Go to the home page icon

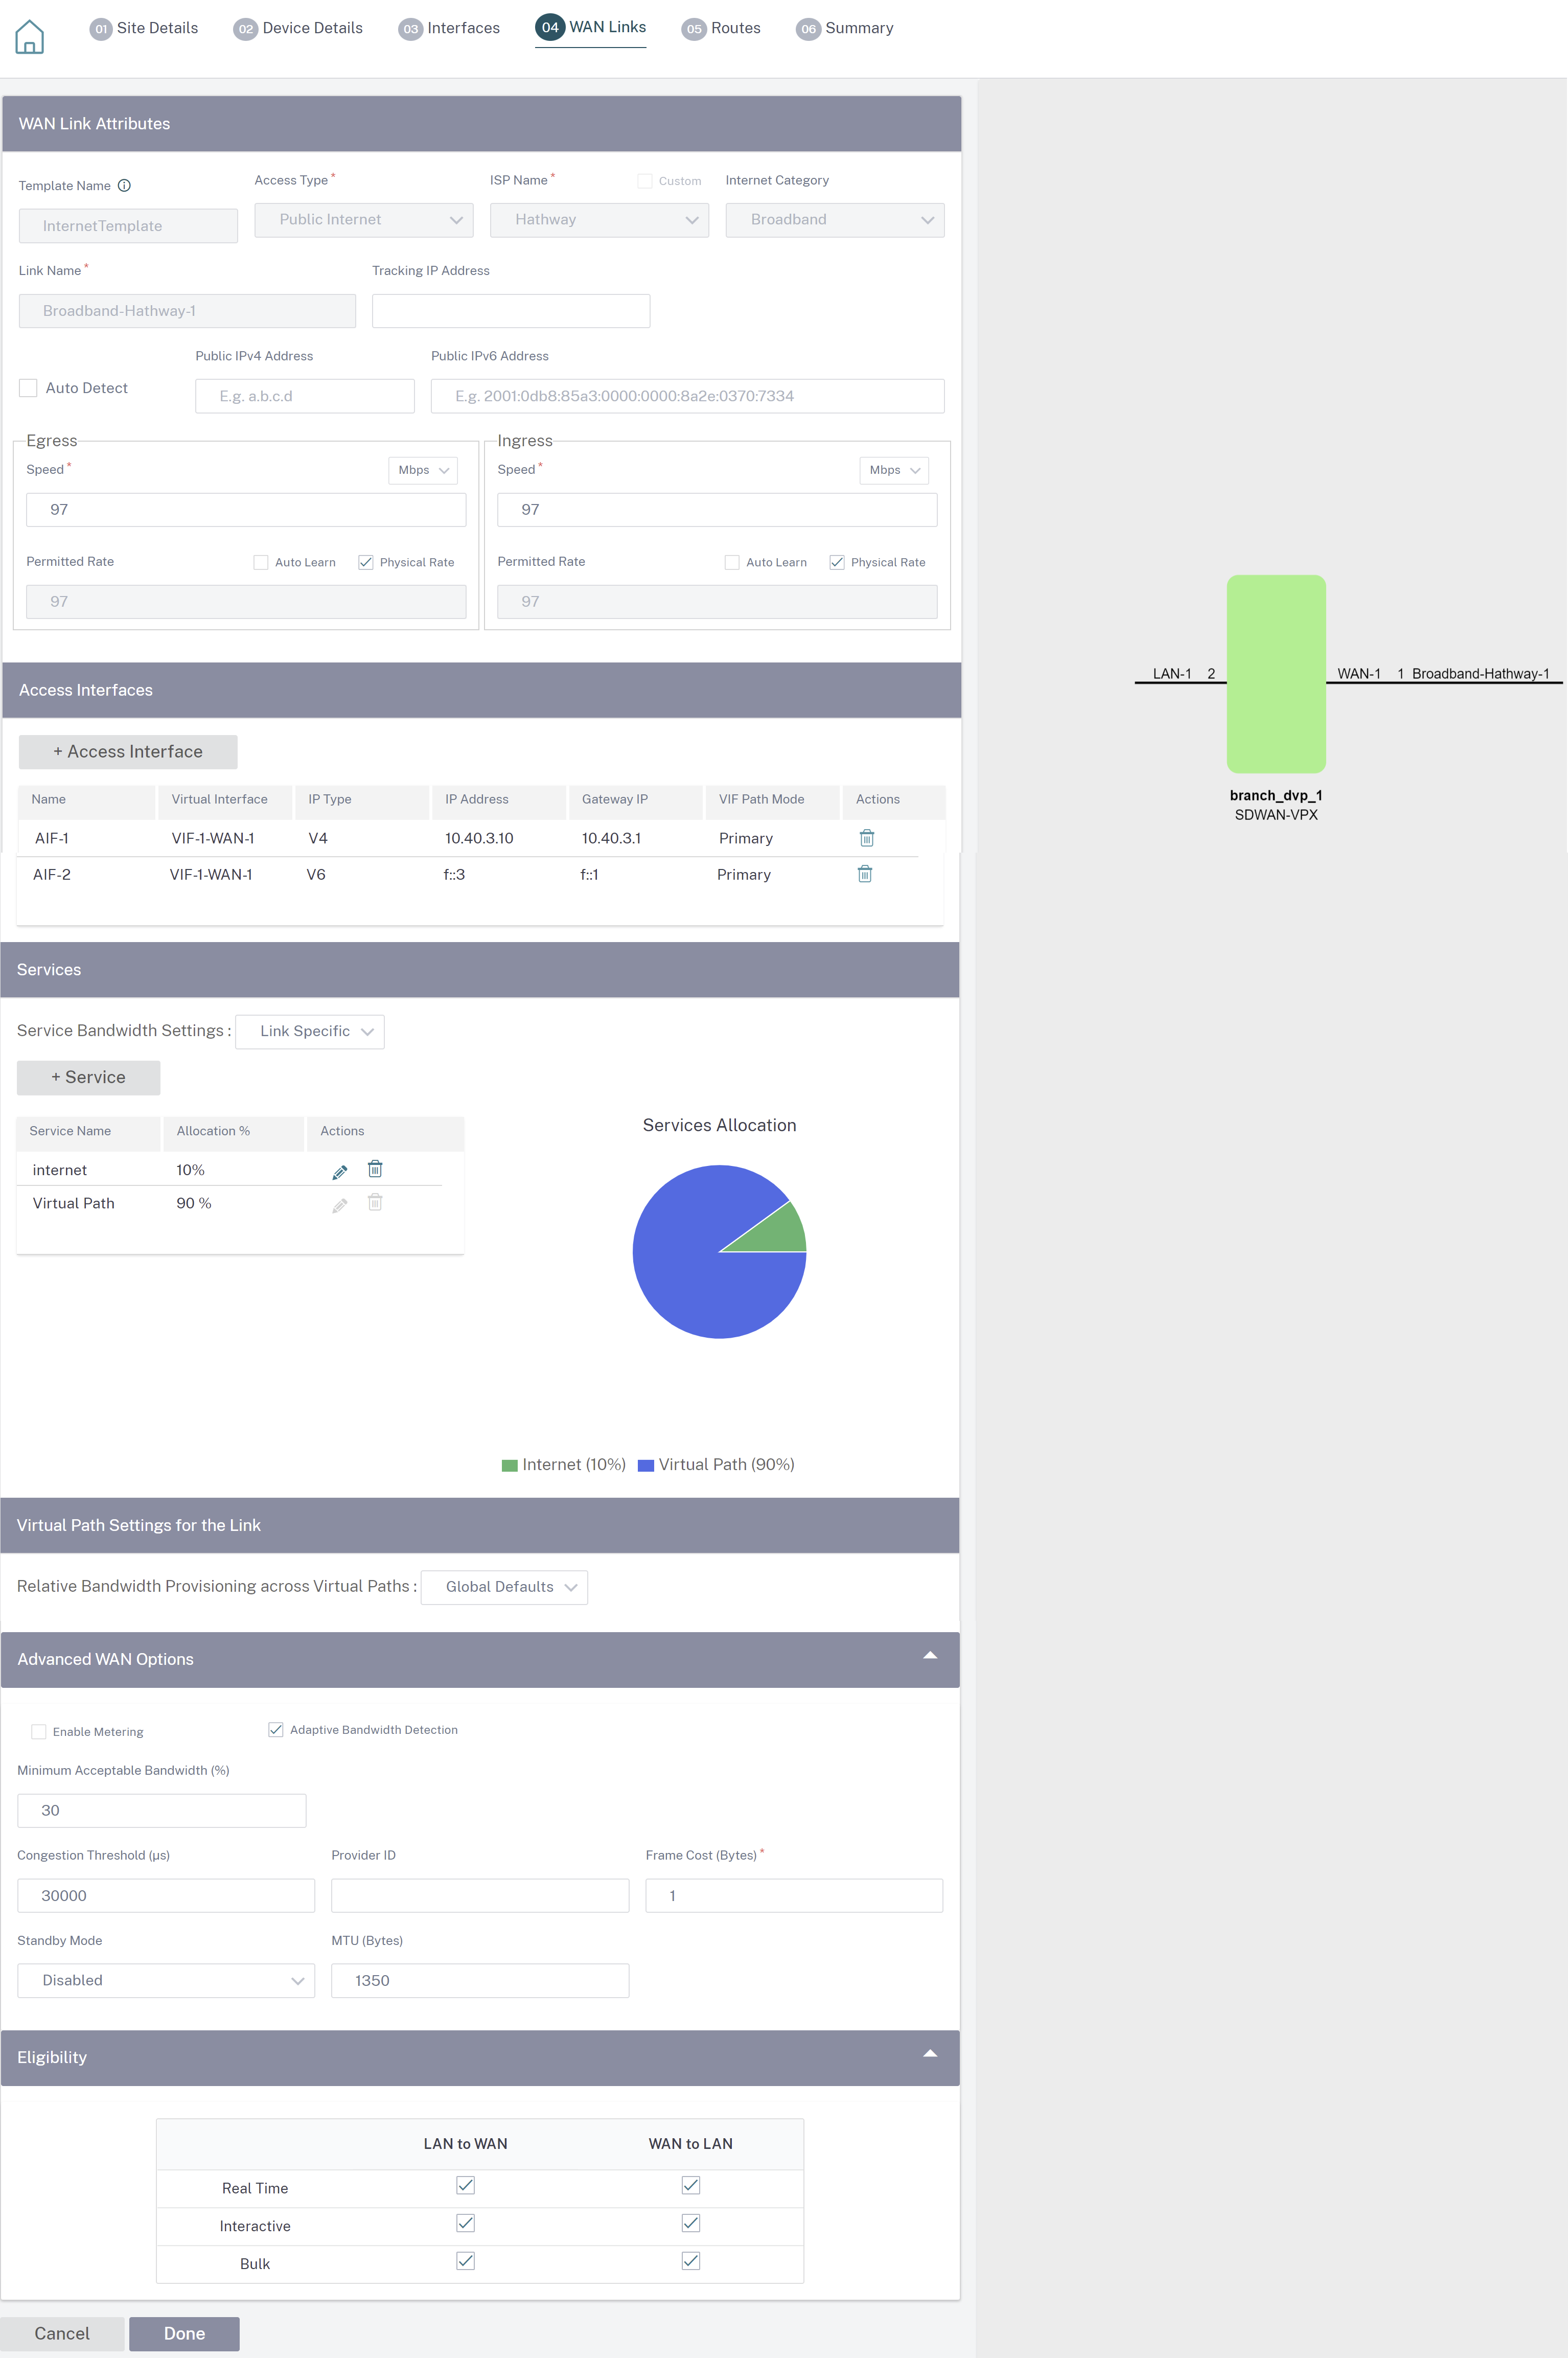(29, 37)
